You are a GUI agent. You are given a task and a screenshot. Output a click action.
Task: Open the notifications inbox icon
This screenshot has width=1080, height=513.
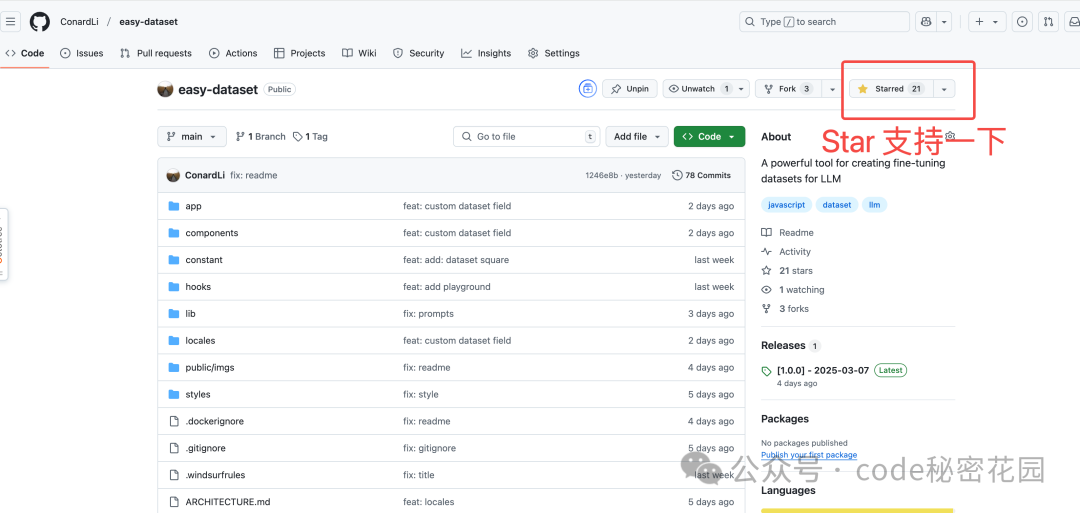click(x=1073, y=21)
